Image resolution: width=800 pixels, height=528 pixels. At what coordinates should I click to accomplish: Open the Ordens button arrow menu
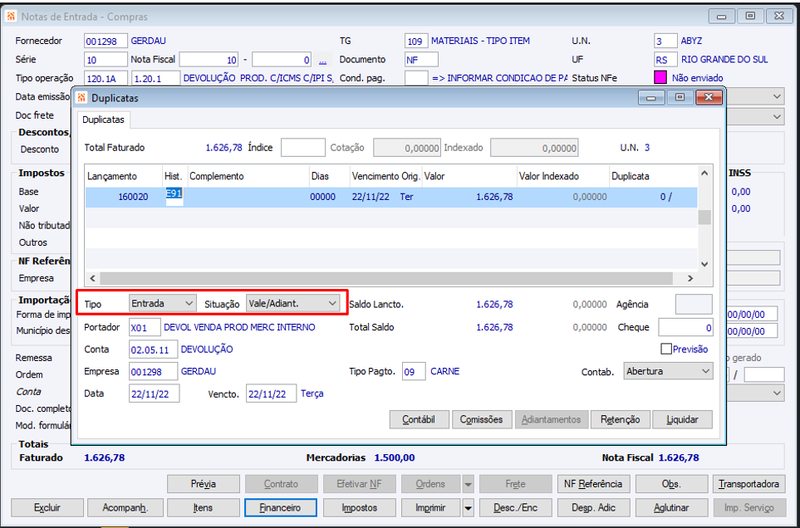click(468, 484)
